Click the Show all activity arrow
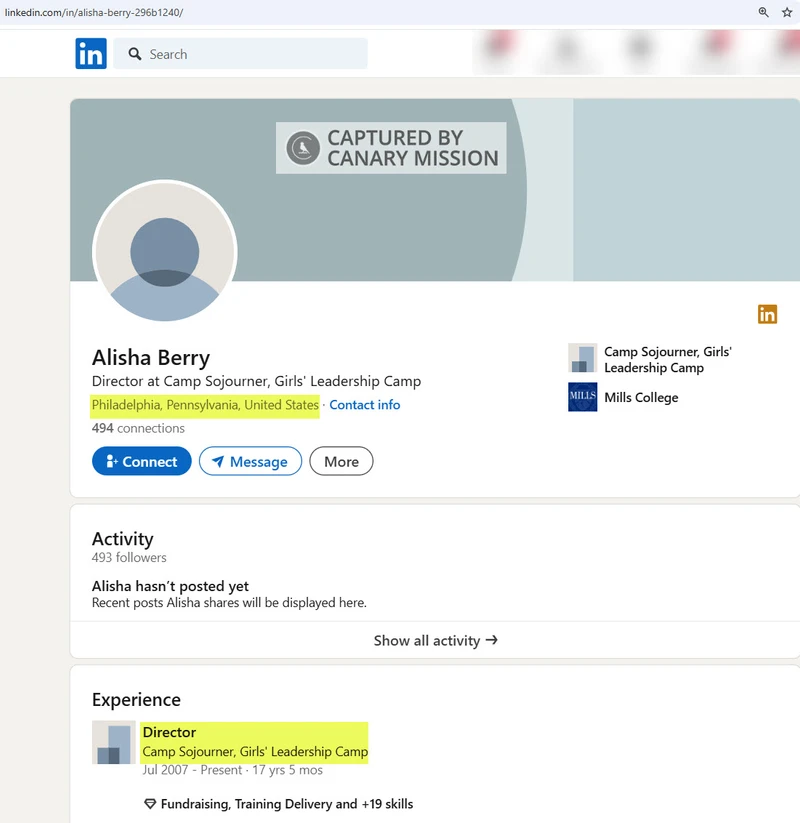This screenshot has height=823, width=800. point(491,640)
